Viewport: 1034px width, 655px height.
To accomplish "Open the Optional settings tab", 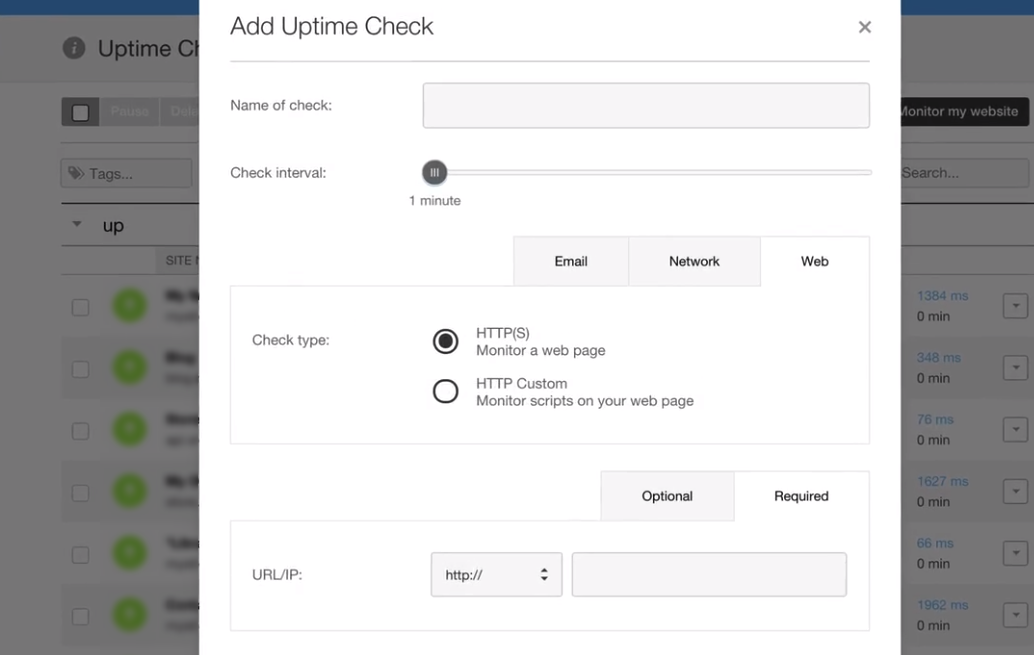I will click(x=667, y=496).
